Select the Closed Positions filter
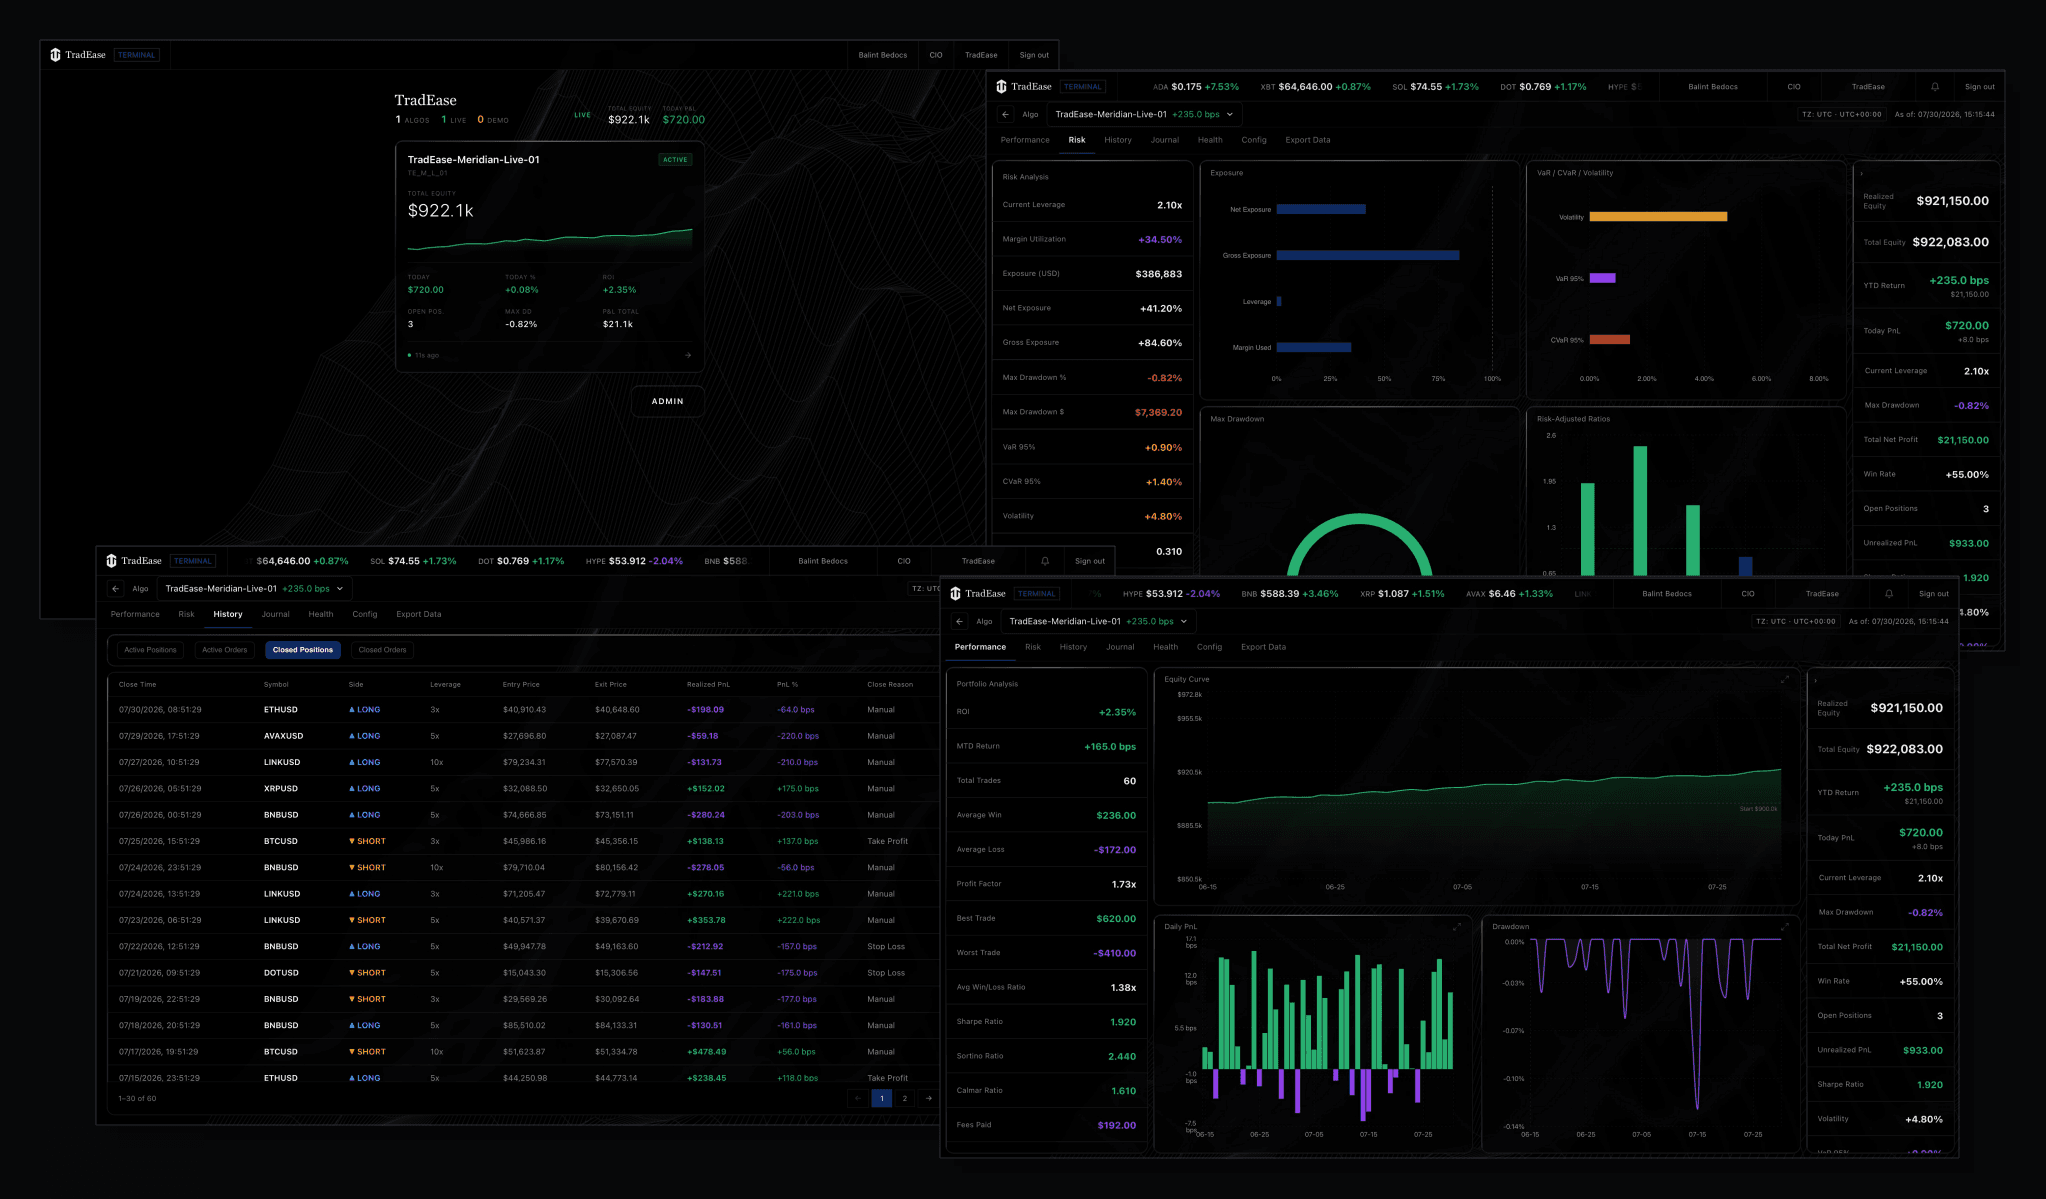Image resolution: width=2046 pixels, height=1199 pixels. click(303, 650)
